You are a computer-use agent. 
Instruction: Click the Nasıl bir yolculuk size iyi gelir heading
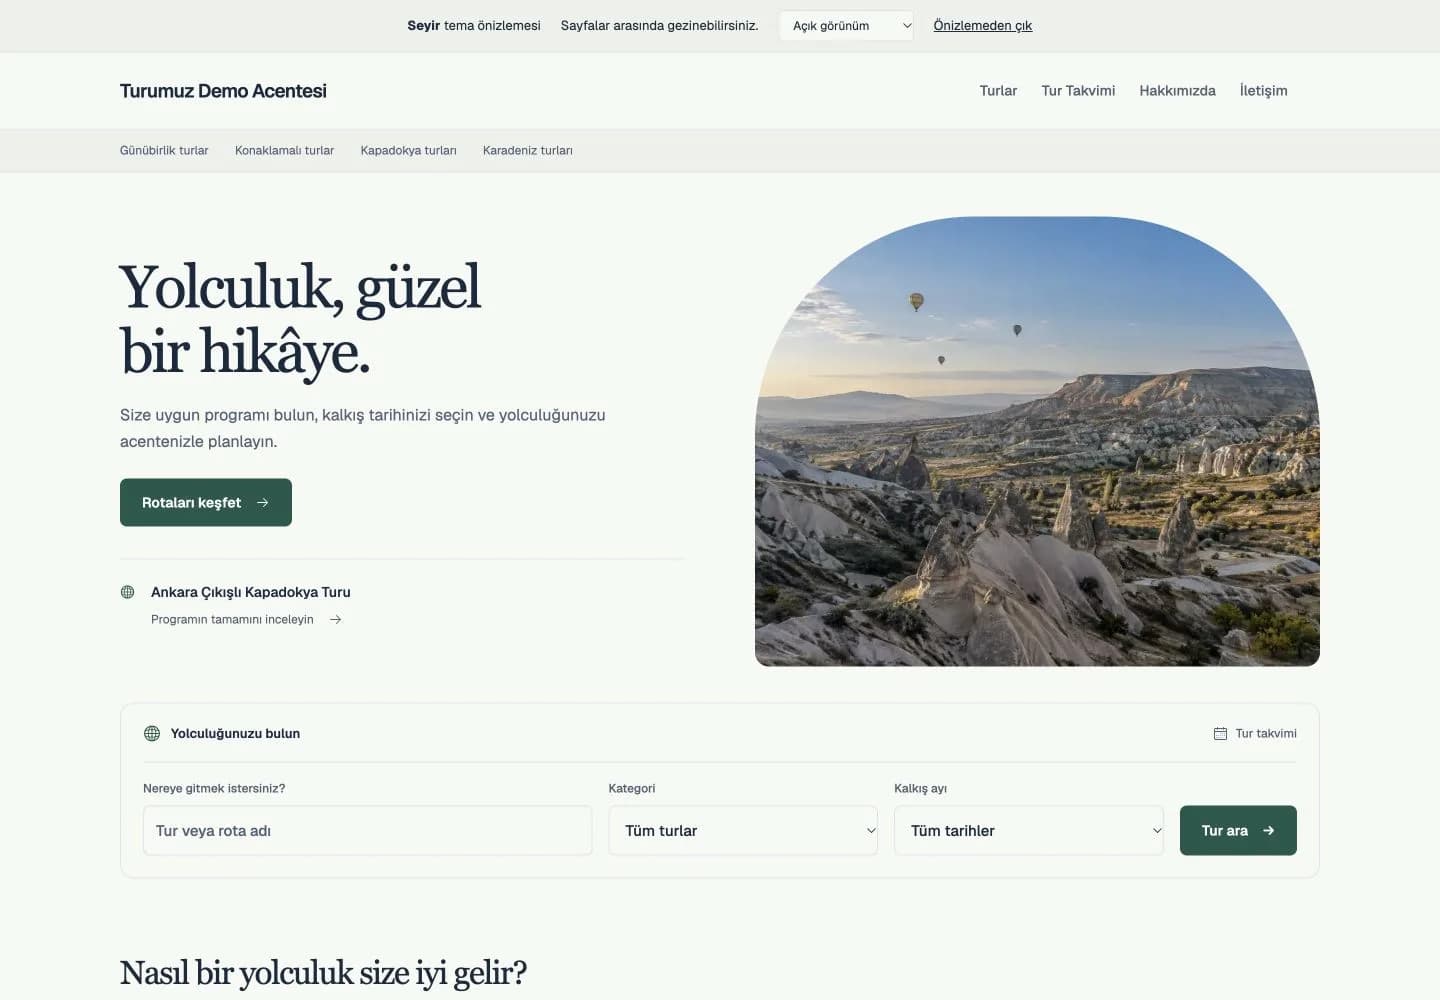click(x=323, y=972)
